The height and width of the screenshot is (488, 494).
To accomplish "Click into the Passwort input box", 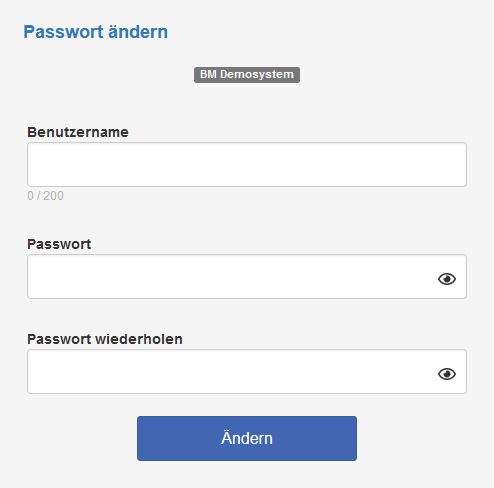I will (247, 276).
